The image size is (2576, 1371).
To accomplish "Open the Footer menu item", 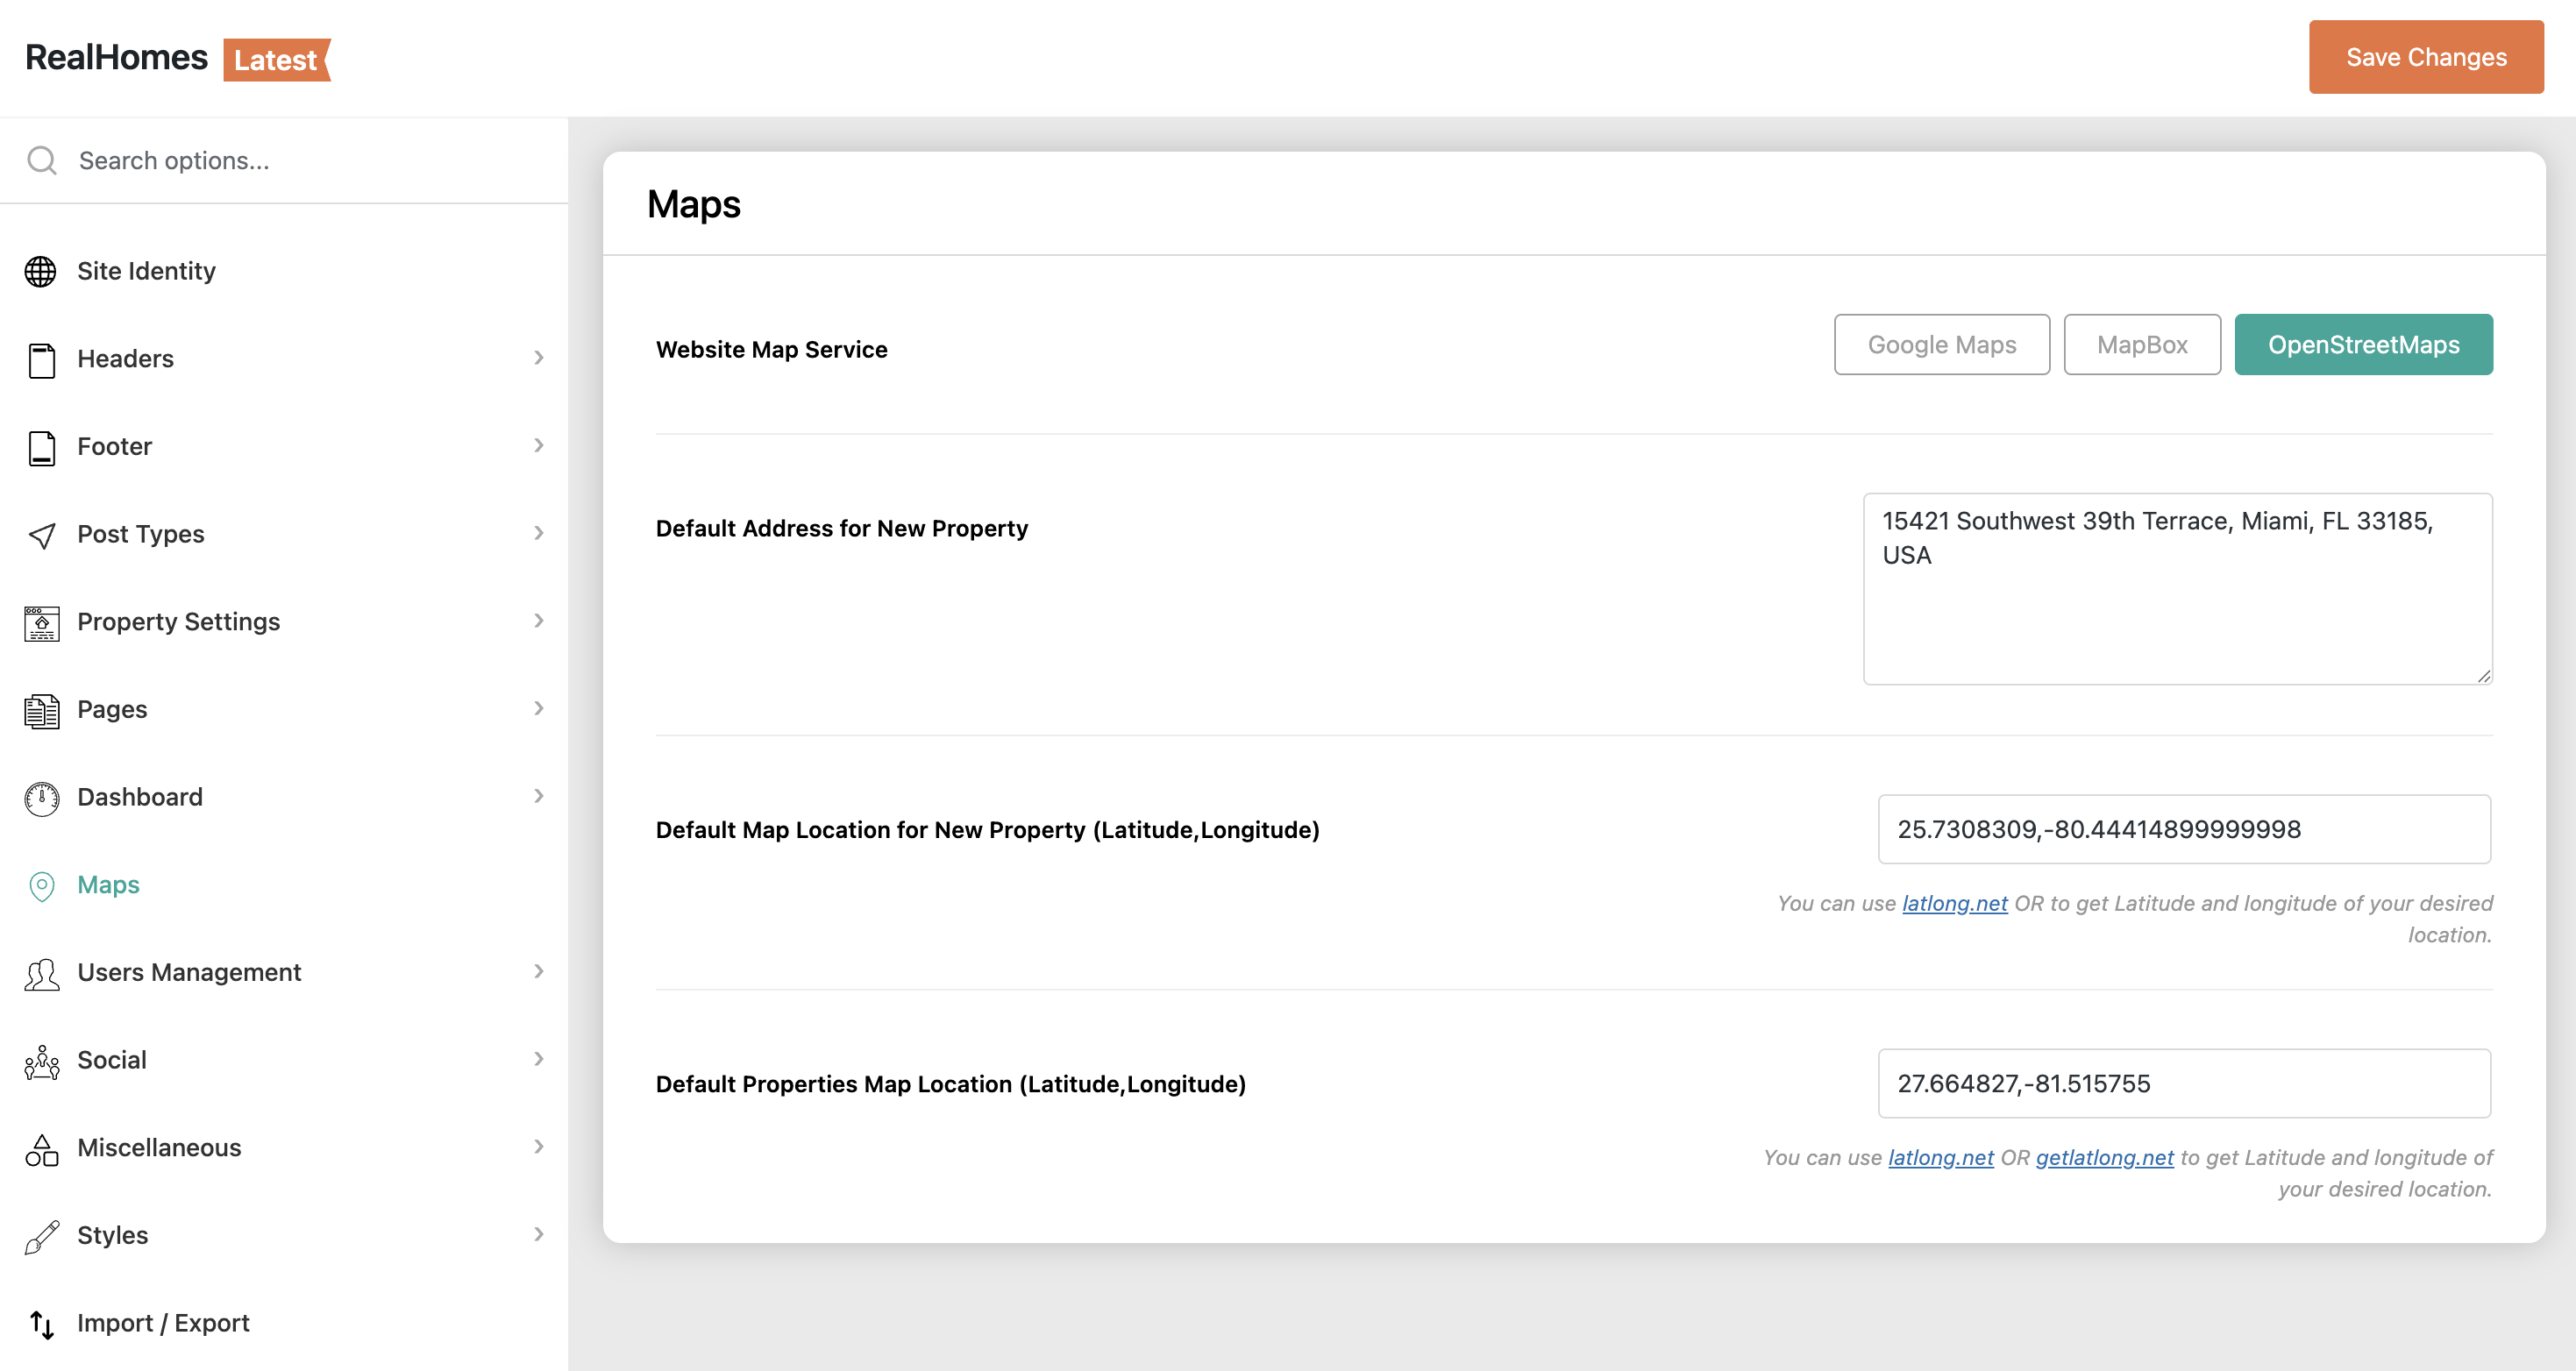I will [x=115, y=446].
